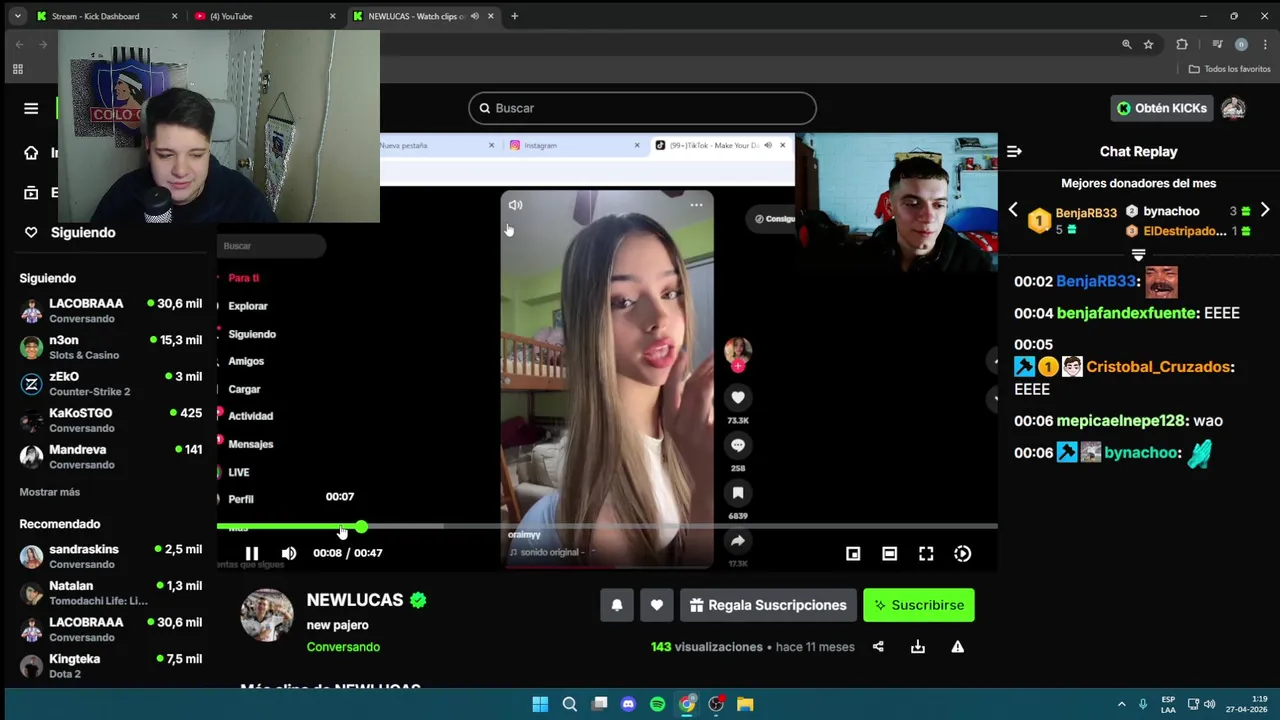Click BenjaRB33 username in chat replay
This screenshot has height=720, width=1280.
(1096, 281)
